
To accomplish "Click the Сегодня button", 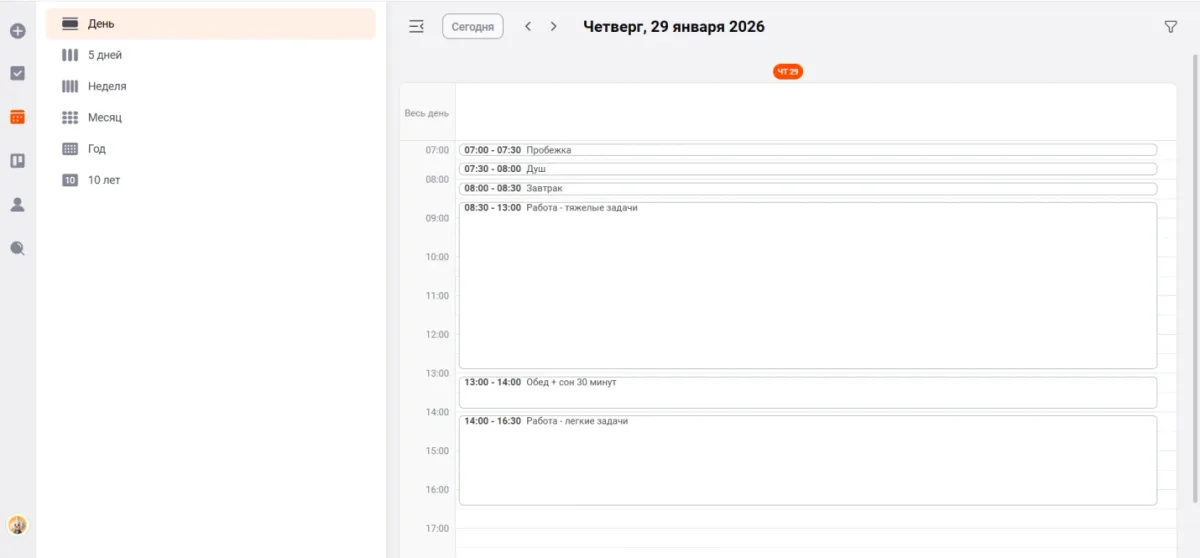I will pyautogui.click(x=472, y=27).
